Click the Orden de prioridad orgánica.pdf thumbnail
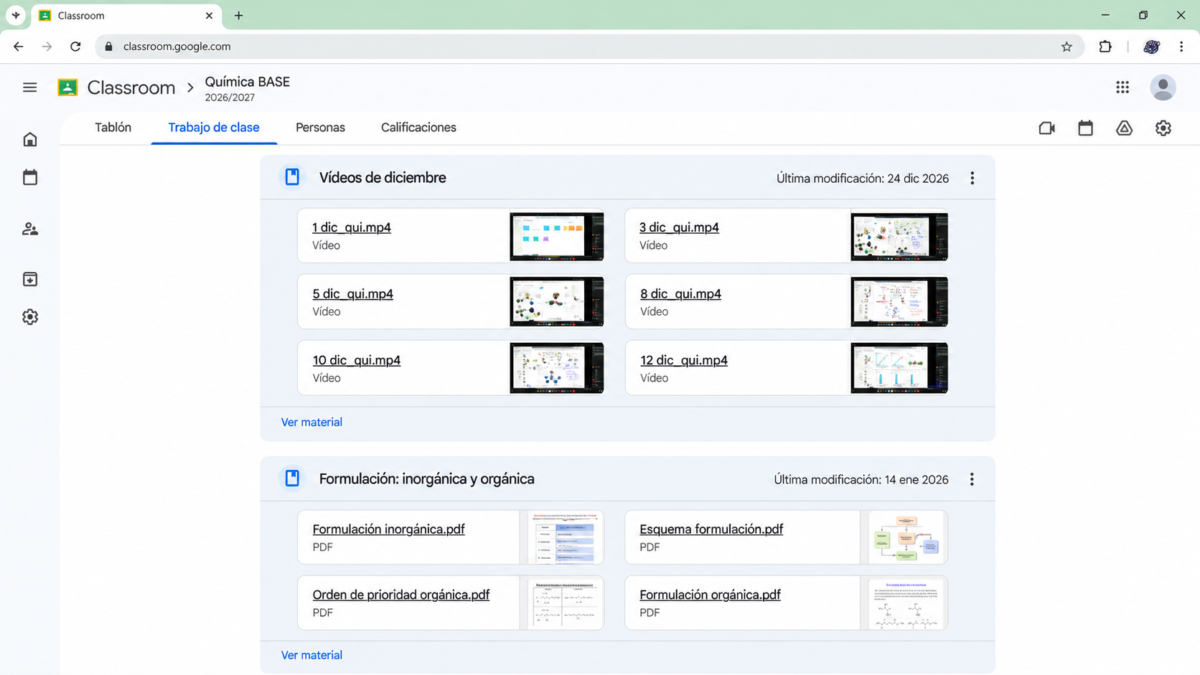1200x675 pixels. 565,603
